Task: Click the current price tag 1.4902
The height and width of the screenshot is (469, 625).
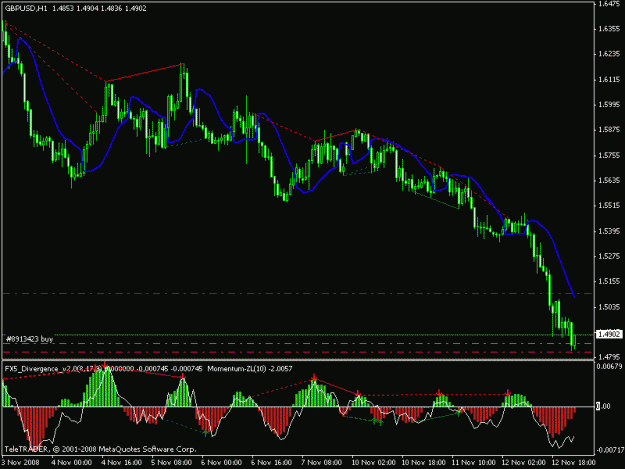Action: [609, 334]
